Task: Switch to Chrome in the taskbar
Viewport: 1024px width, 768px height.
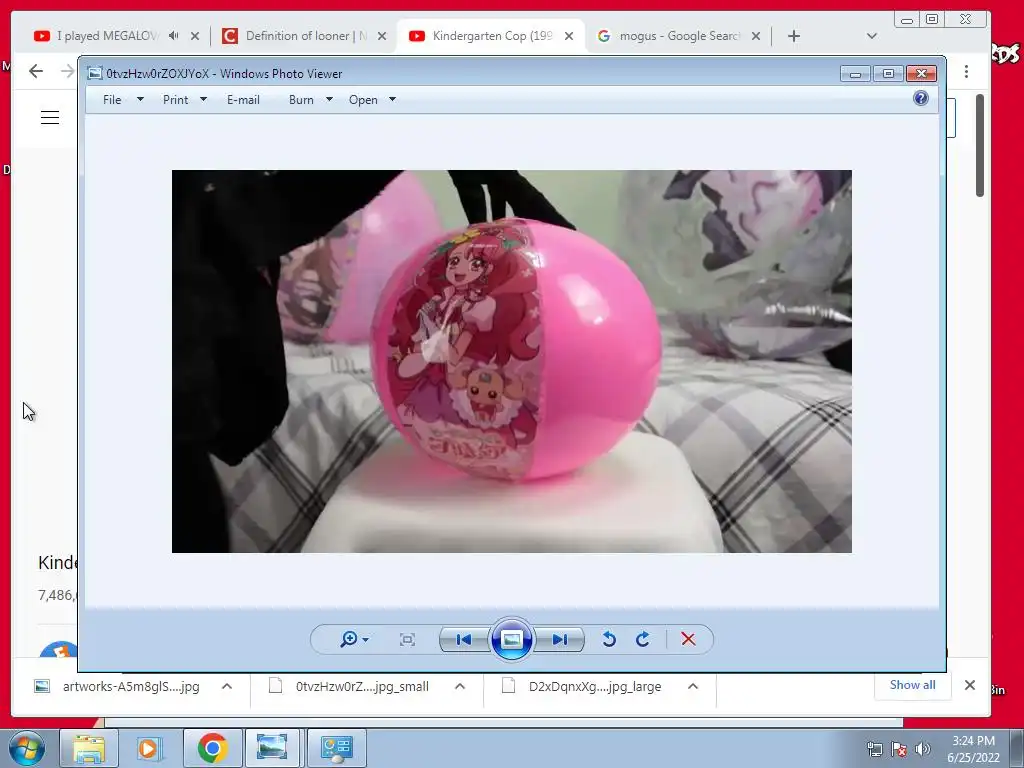Action: click(x=212, y=748)
